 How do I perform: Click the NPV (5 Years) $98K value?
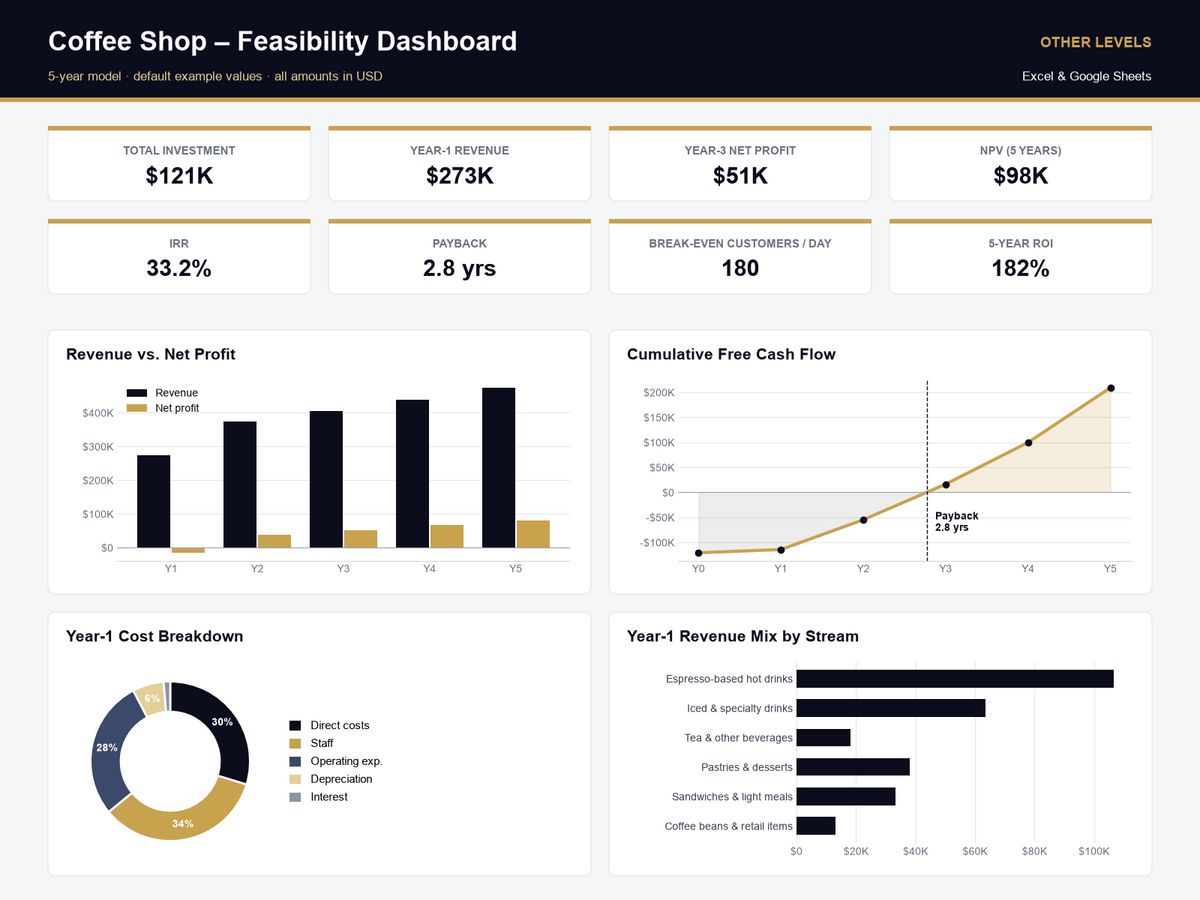click(x=1020, y=176)
